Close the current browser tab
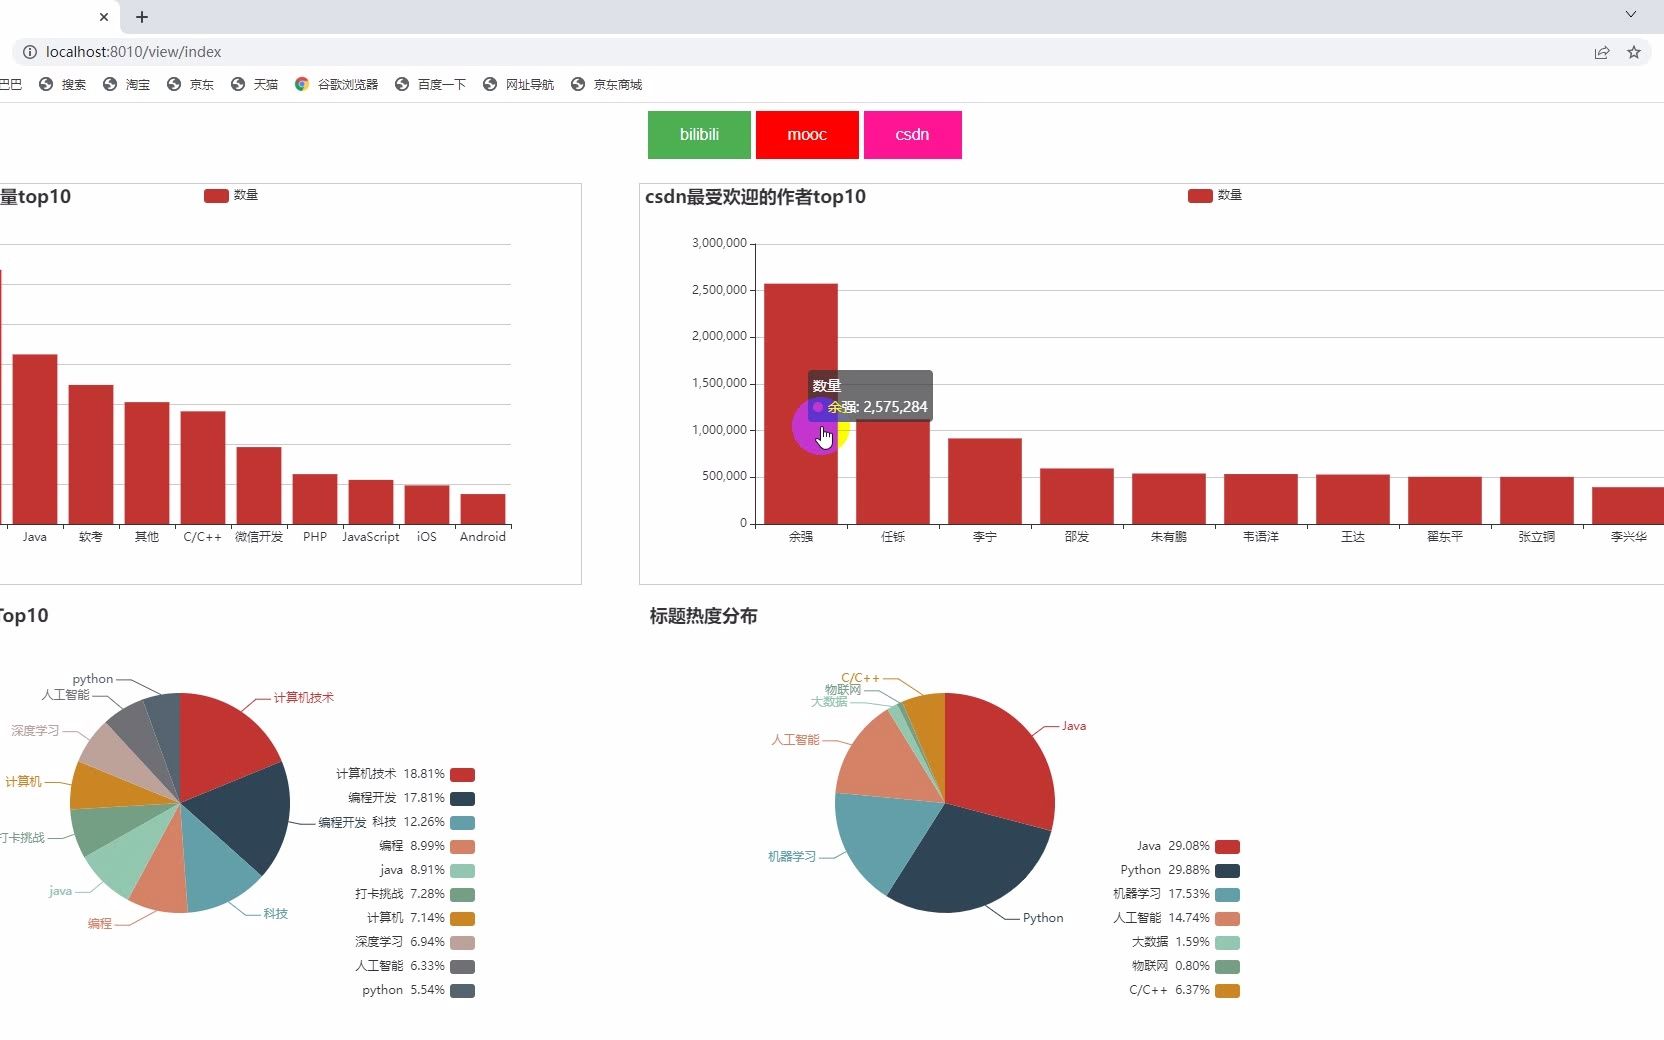Viewport: 1664px width, 1040px height. coord(104,17)
